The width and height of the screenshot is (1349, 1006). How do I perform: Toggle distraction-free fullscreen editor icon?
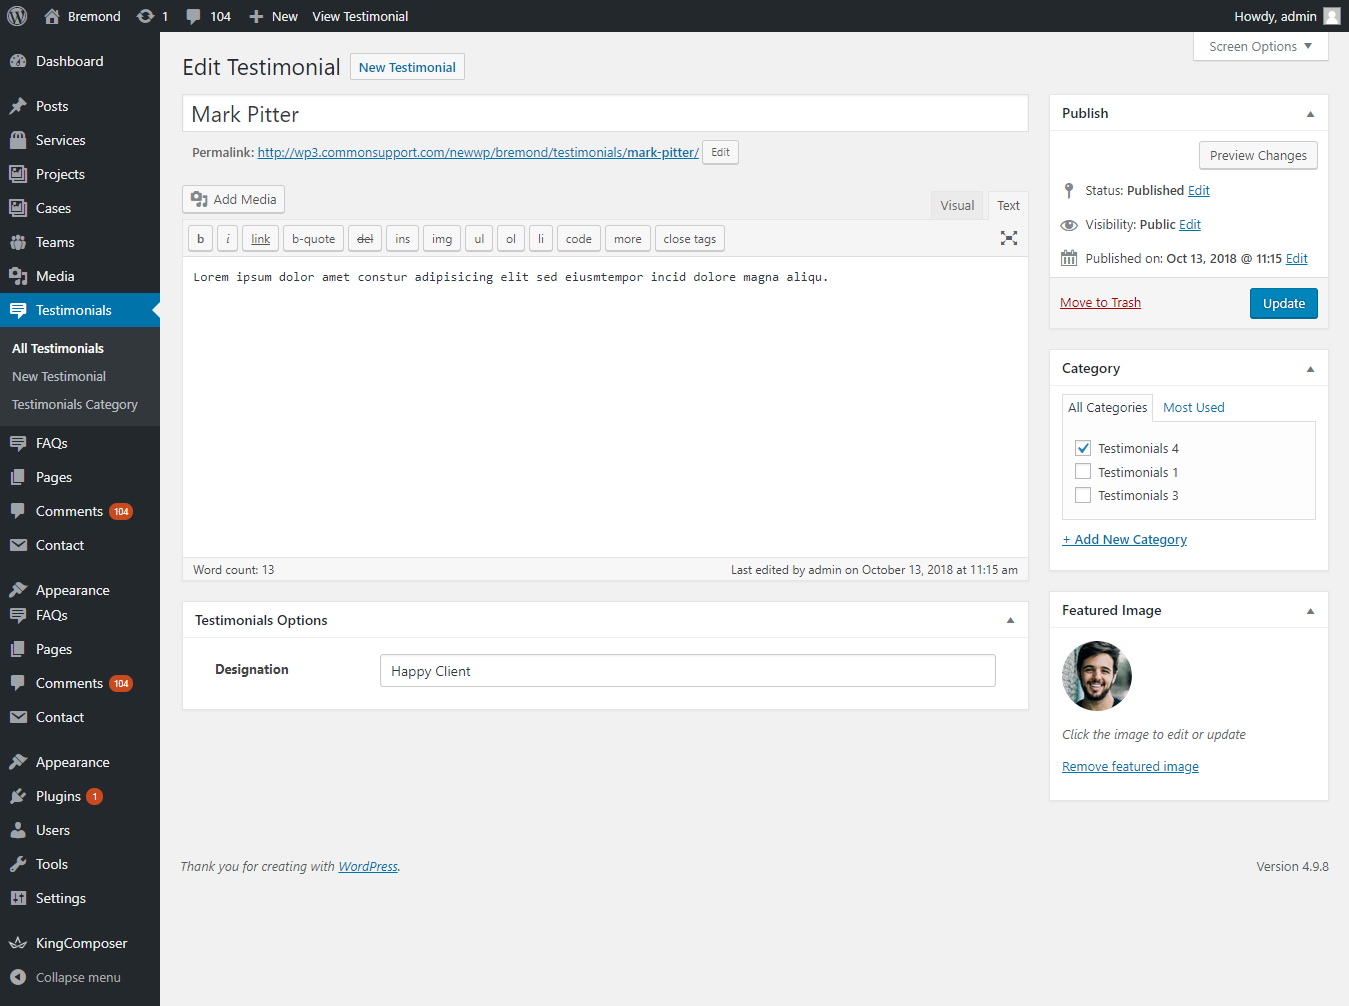point(1008,238)
